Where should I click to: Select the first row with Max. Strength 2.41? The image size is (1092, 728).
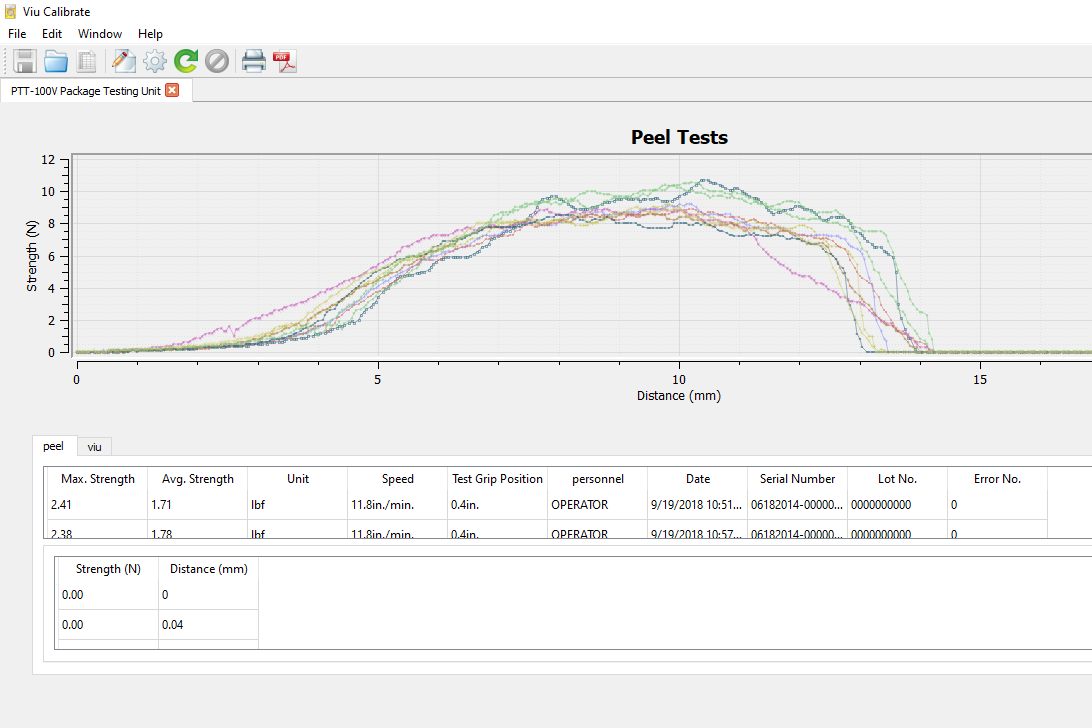pos(97,505)
